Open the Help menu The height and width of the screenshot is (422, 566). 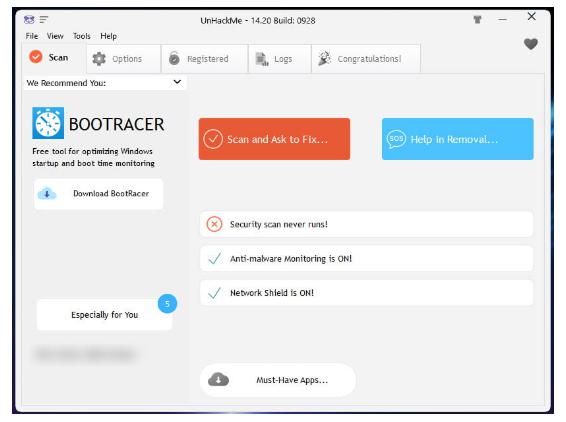point(108,36)
